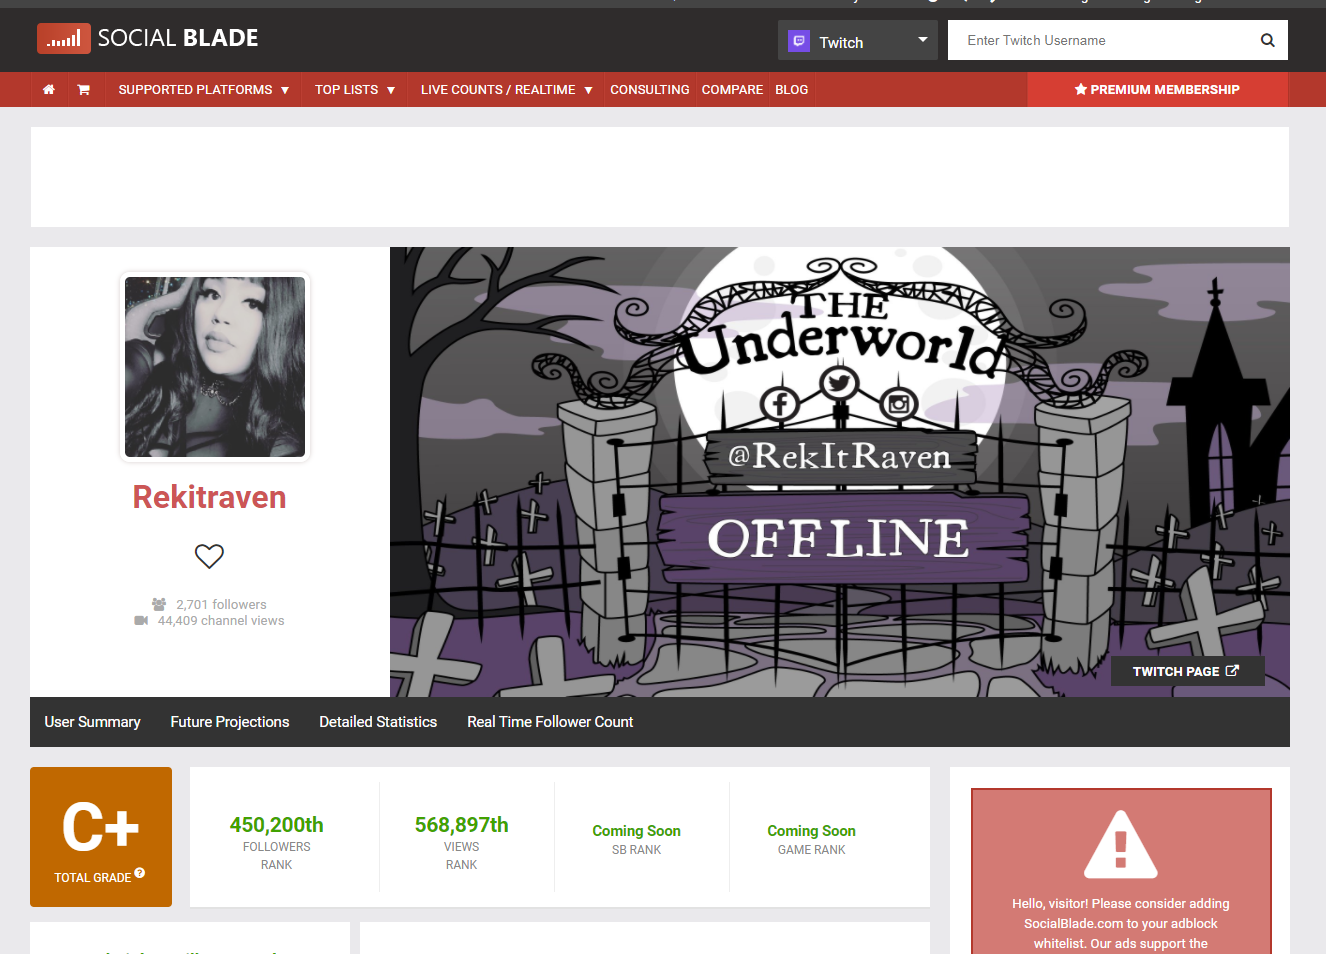
Task: Click the 2,701 followers text
Action: pos(221,604)
